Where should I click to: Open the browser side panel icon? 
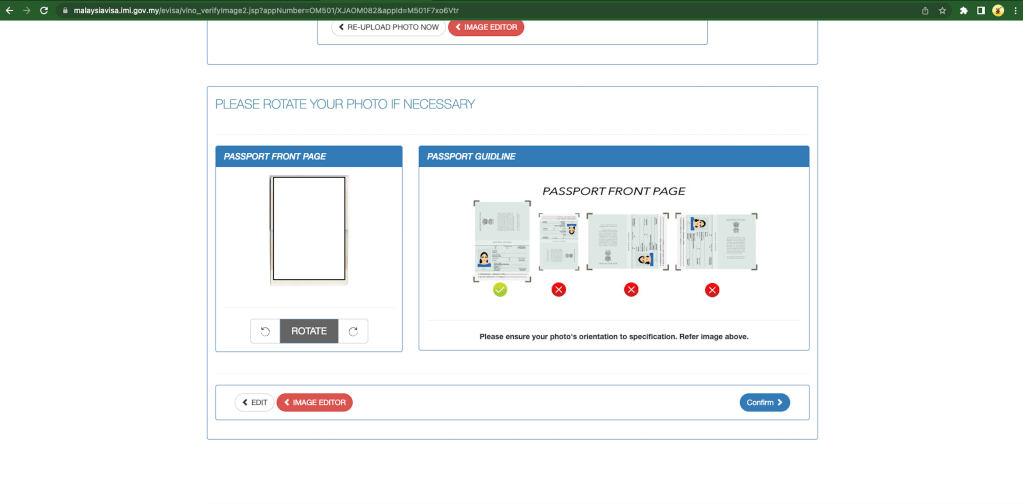(x=981, y=10)
